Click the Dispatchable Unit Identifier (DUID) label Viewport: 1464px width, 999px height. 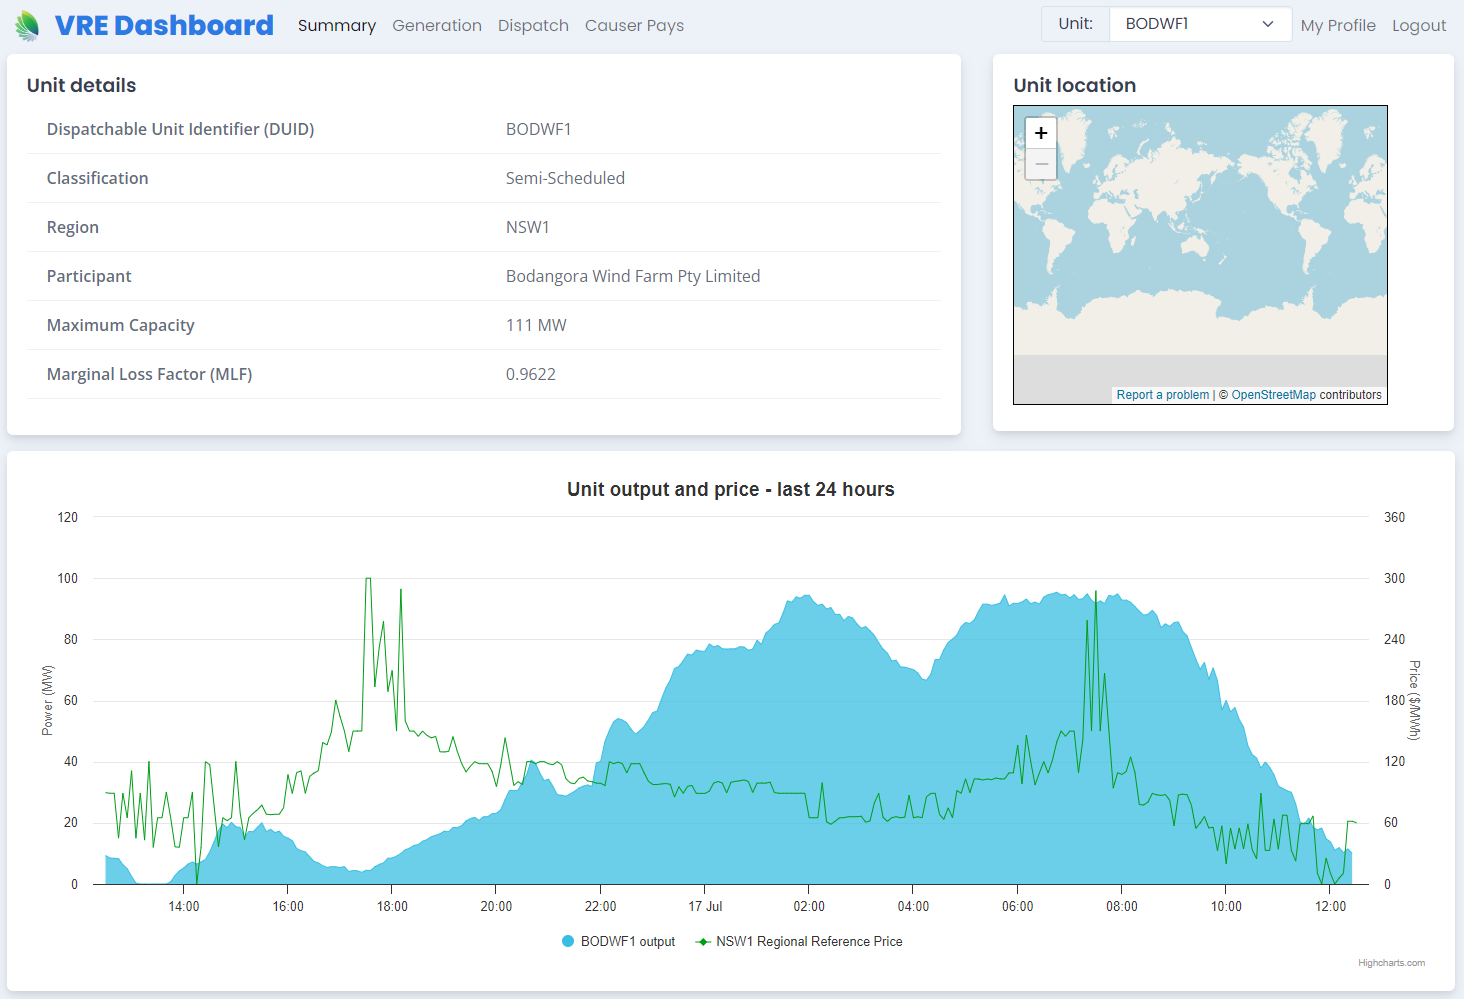click(x=181, y=129)
